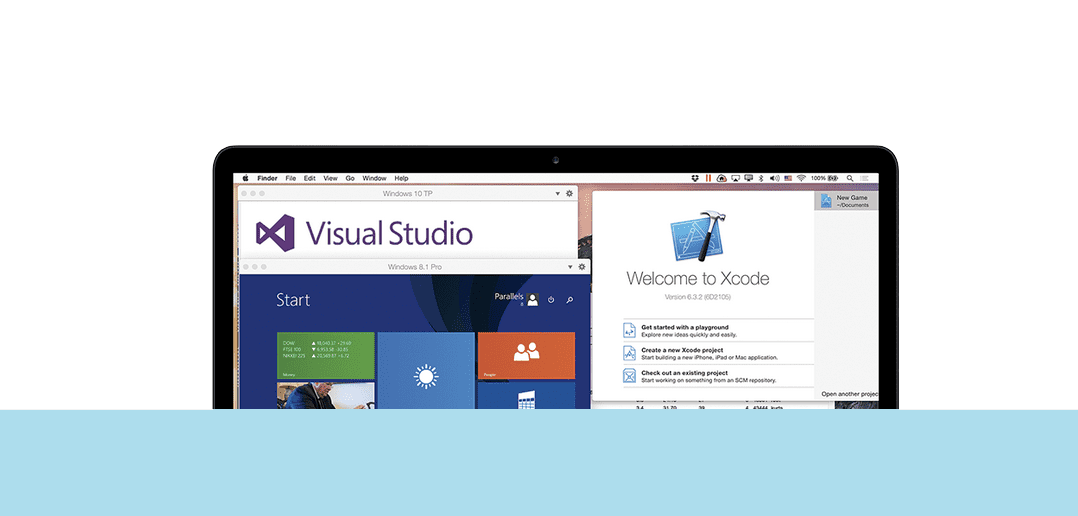Click the cloud backup menu bar icon

click(722, 178)
